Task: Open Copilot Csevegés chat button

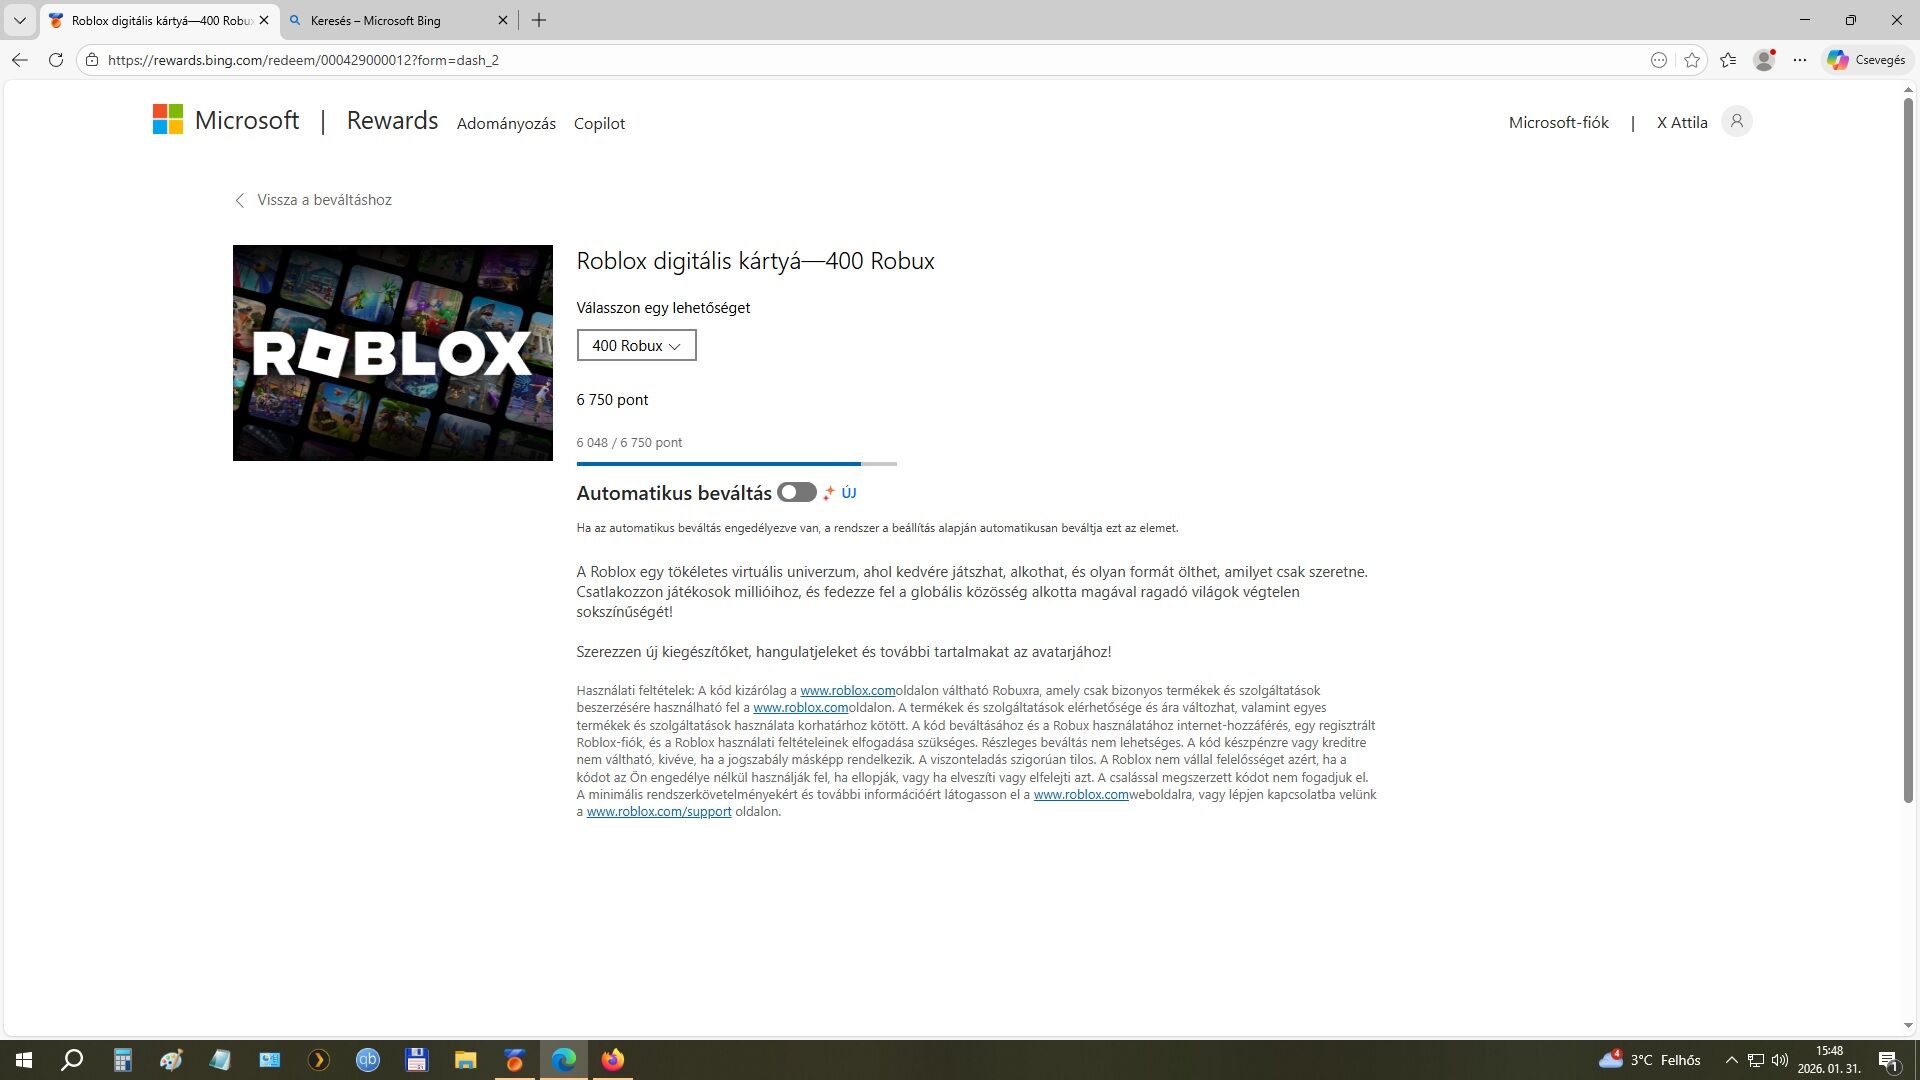Action: pos(1866,60)
